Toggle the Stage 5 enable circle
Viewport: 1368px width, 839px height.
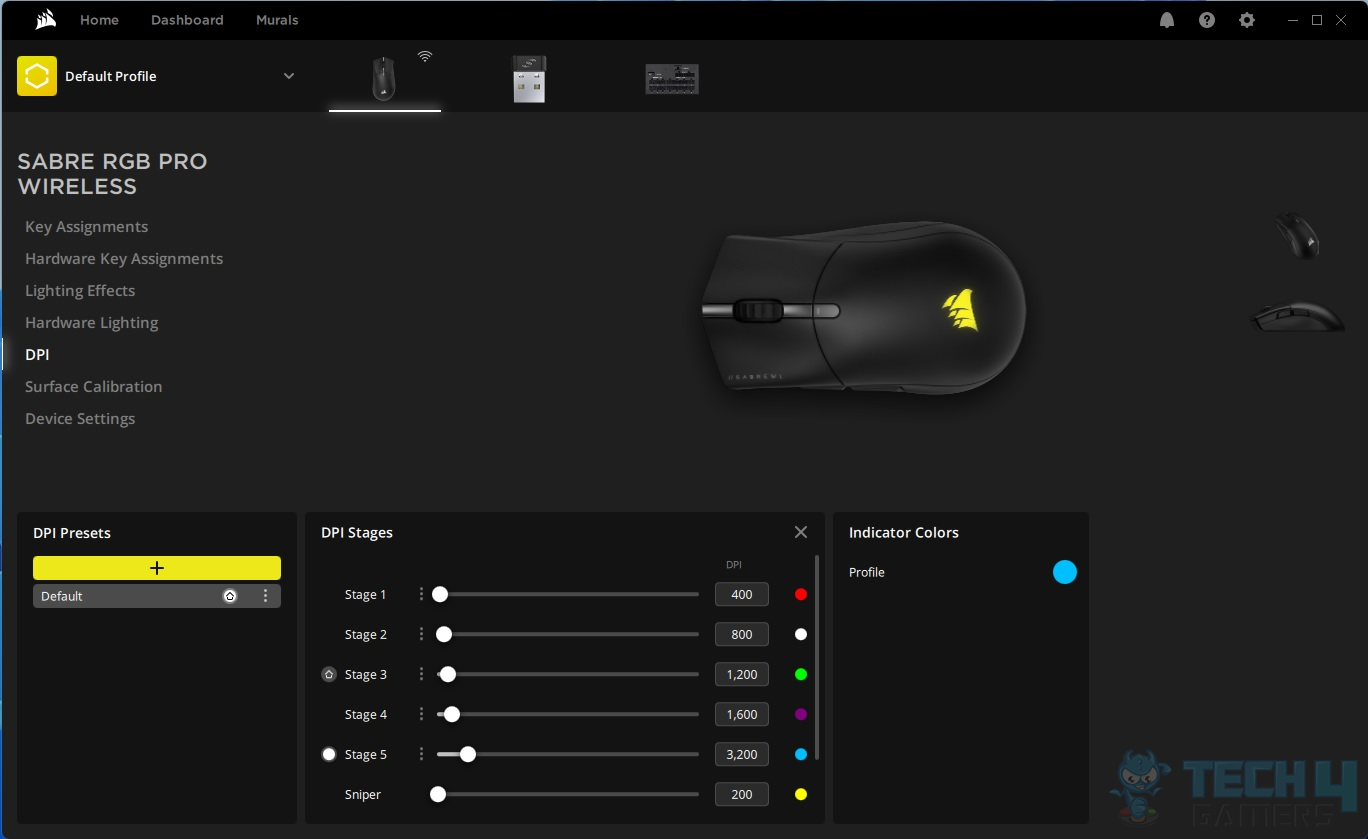[x=329, y=754]
